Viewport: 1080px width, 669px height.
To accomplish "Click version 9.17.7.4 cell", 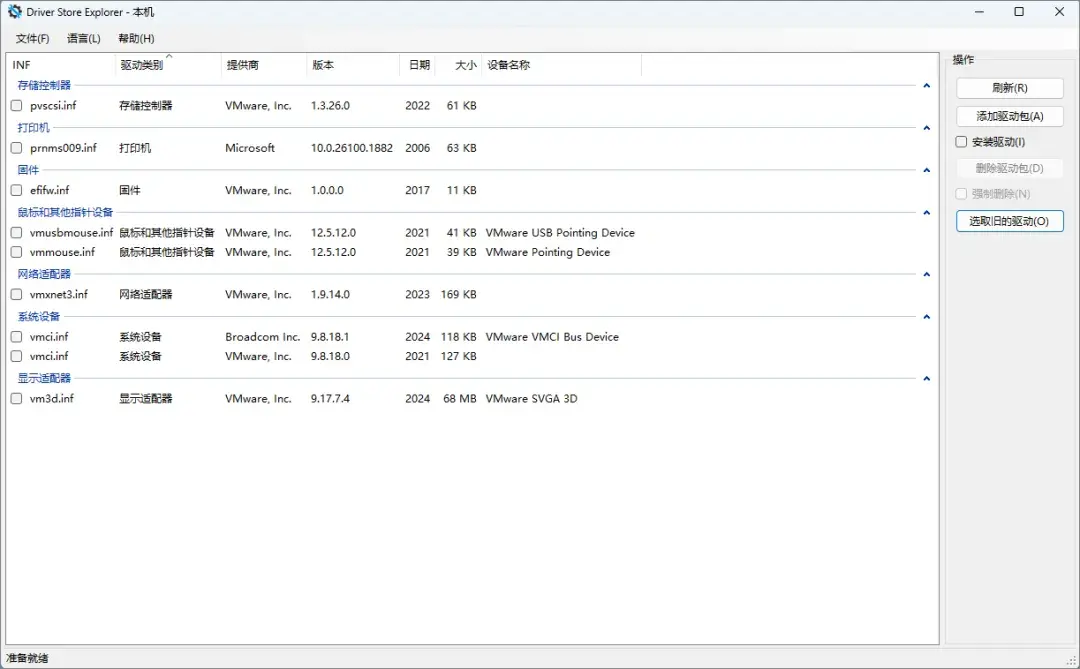I will click(330, 398).
